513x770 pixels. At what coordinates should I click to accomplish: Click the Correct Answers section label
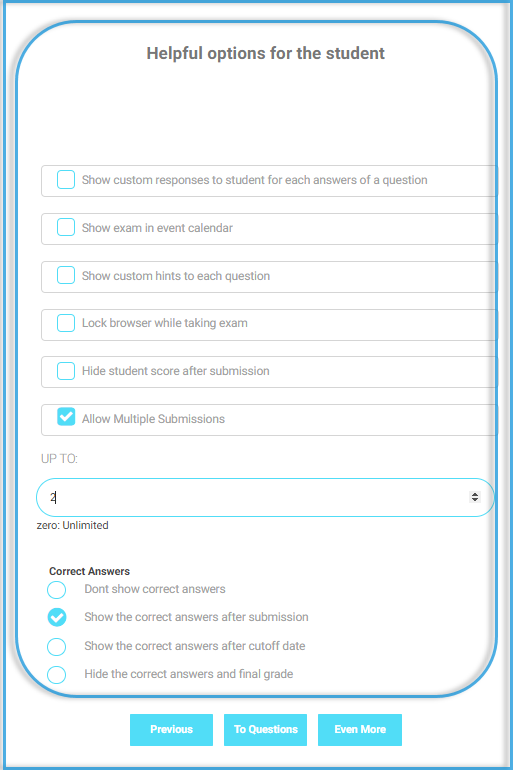pyautogui.click(x=89, y=571)
